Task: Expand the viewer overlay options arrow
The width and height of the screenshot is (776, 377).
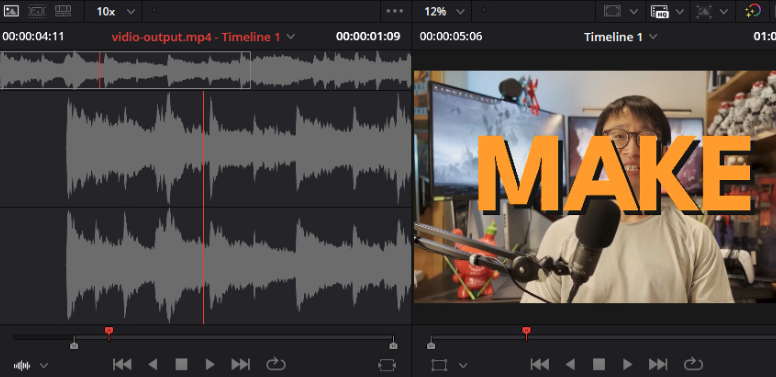Action: click(724, 11)
